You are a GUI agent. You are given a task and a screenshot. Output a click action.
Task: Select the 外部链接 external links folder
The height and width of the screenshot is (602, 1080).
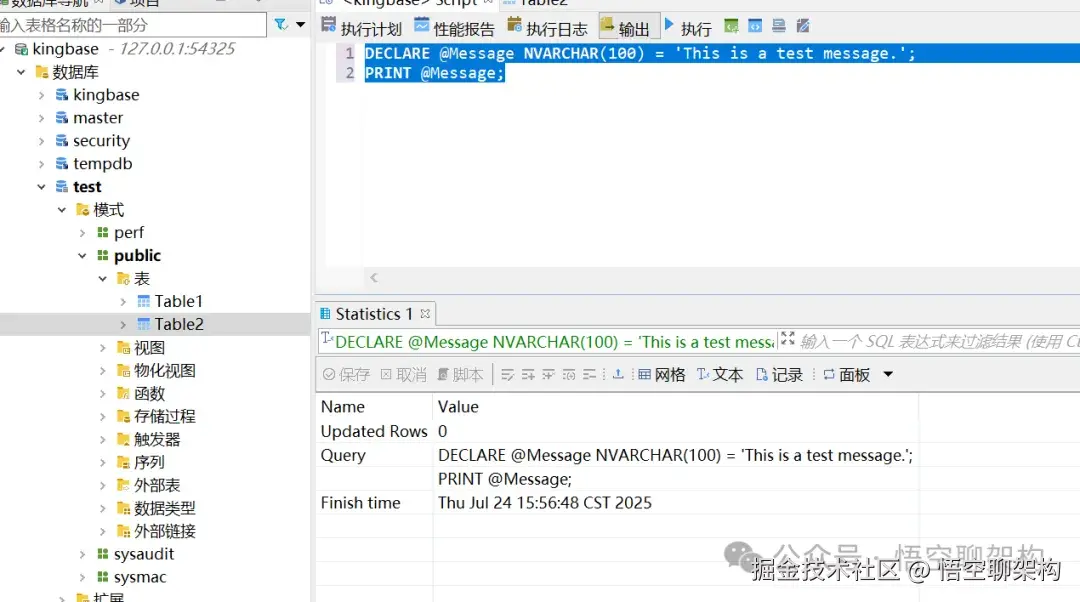[165, 531]
